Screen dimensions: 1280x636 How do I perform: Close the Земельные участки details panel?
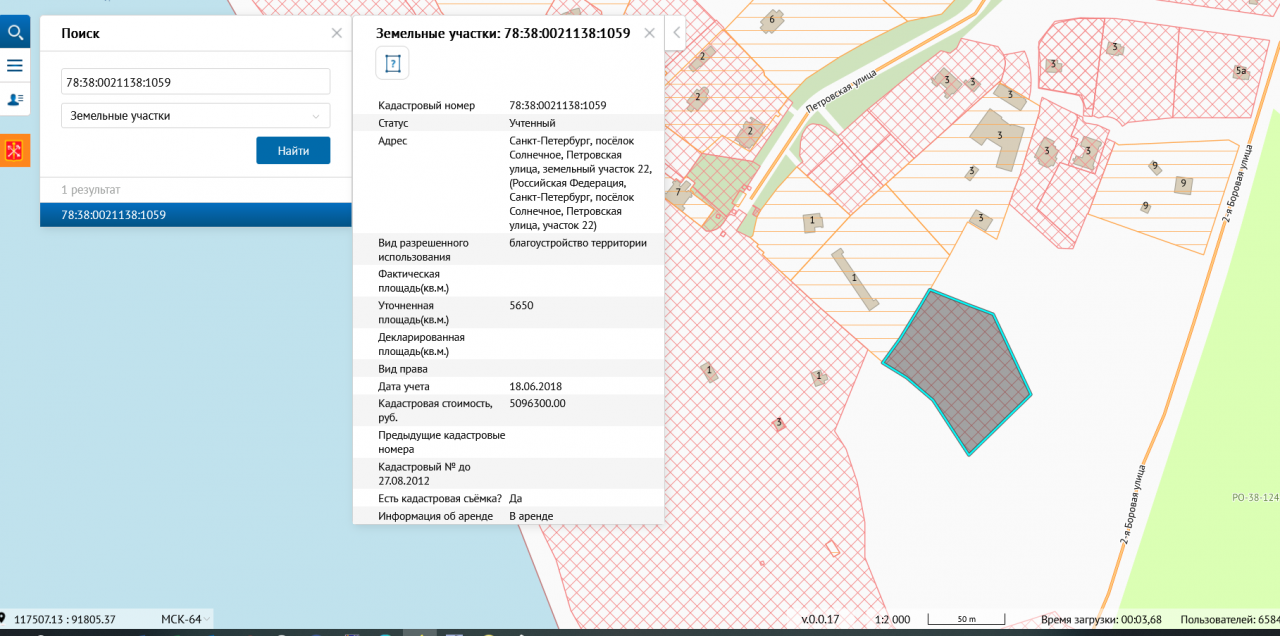tap(649, 33)
